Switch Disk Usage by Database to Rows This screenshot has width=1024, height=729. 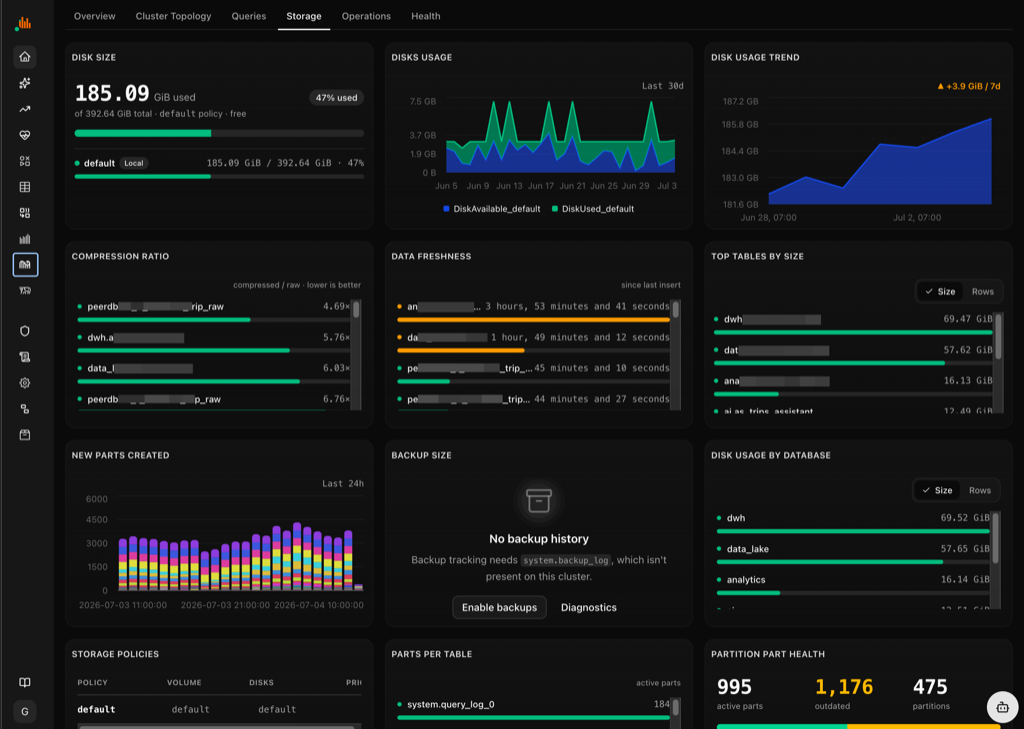point(980,490)
